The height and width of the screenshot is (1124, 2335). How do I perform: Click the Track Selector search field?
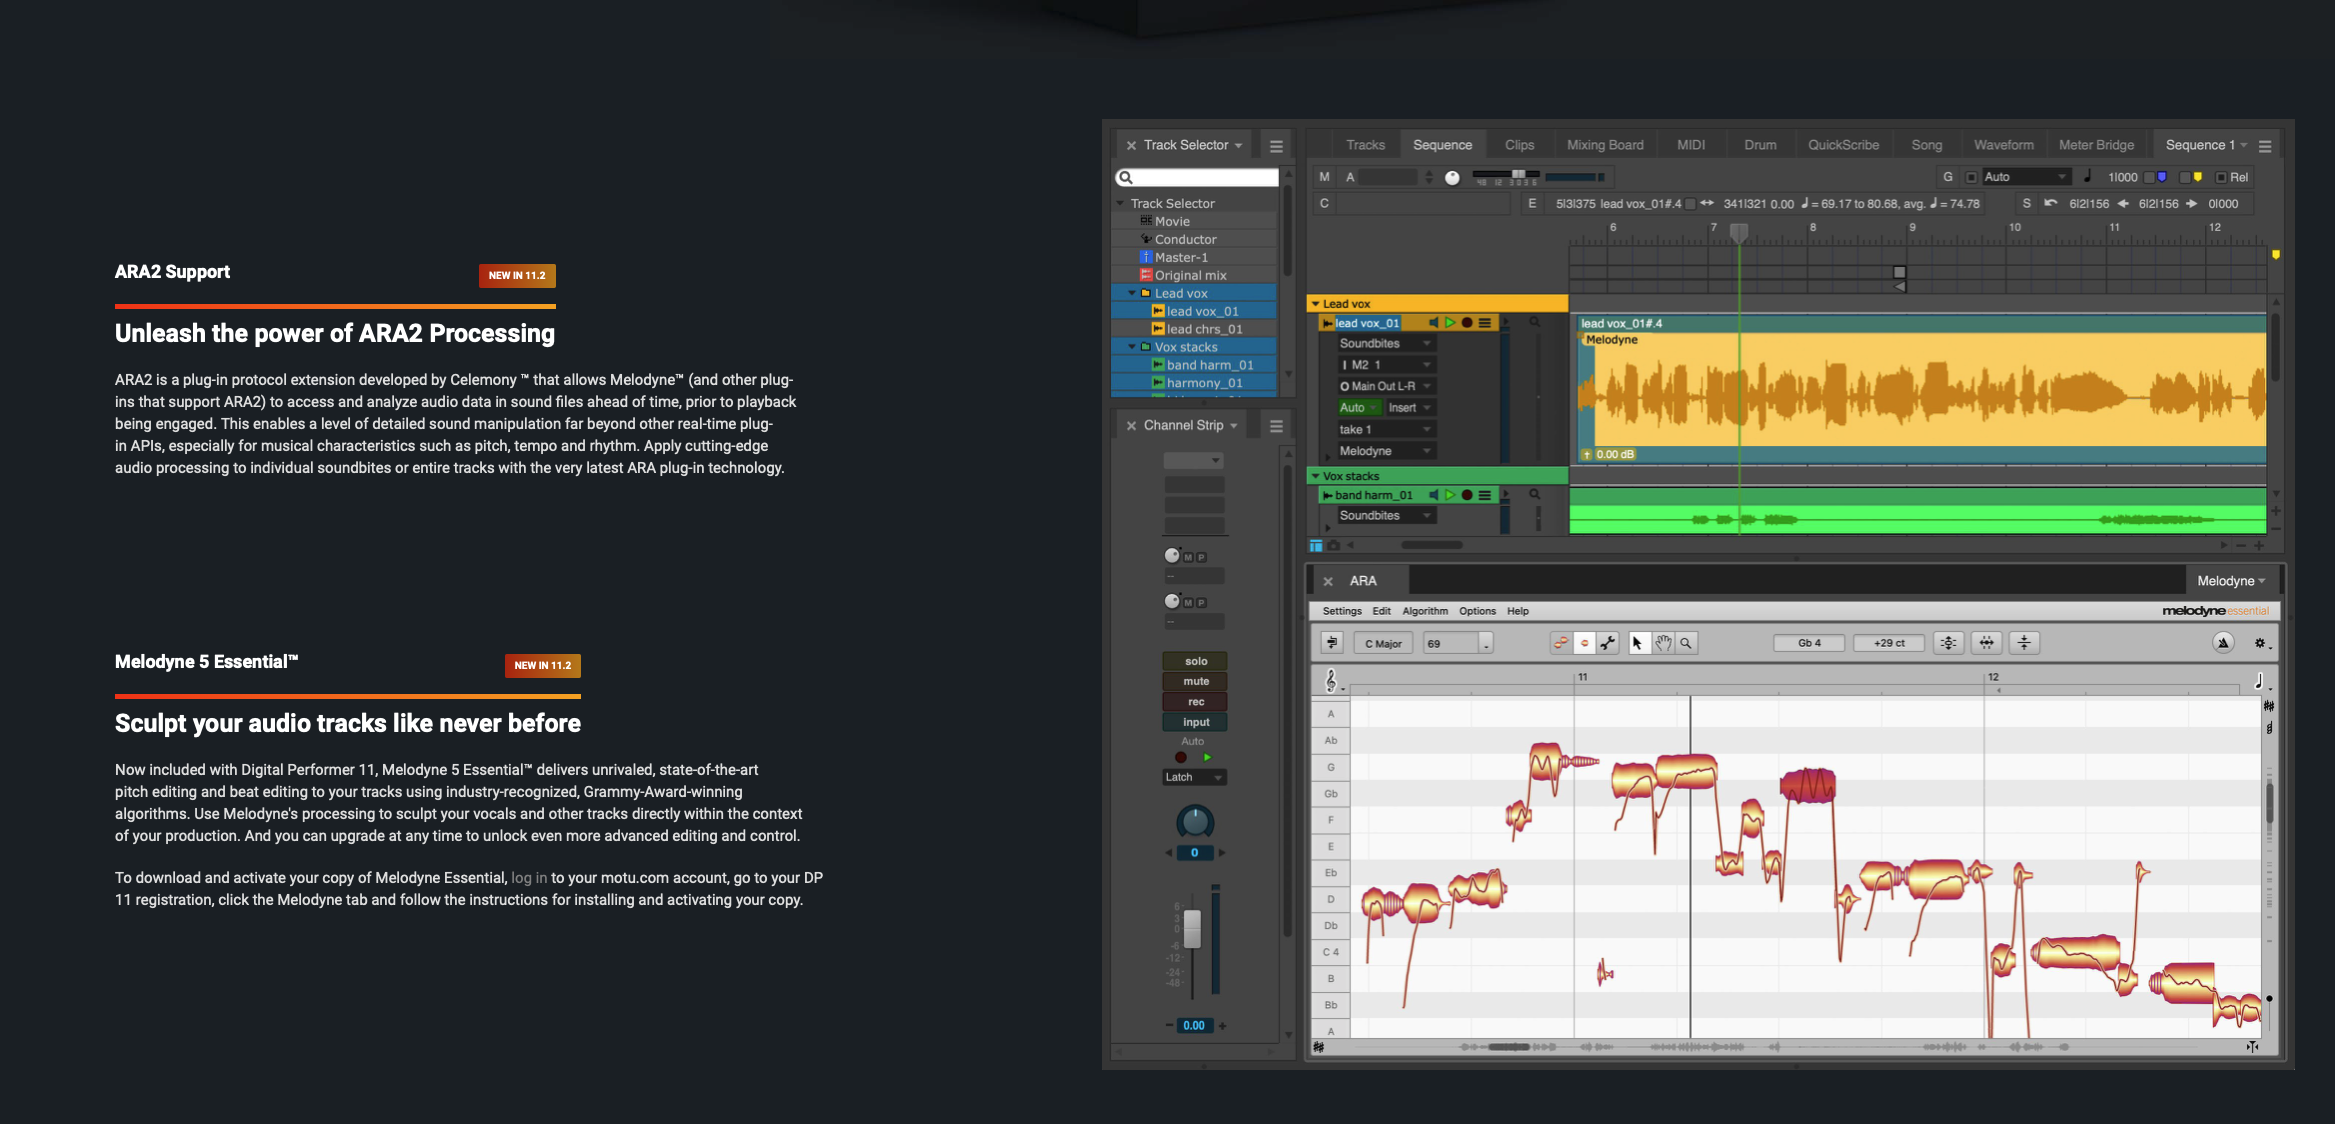tap(1196, 177)
